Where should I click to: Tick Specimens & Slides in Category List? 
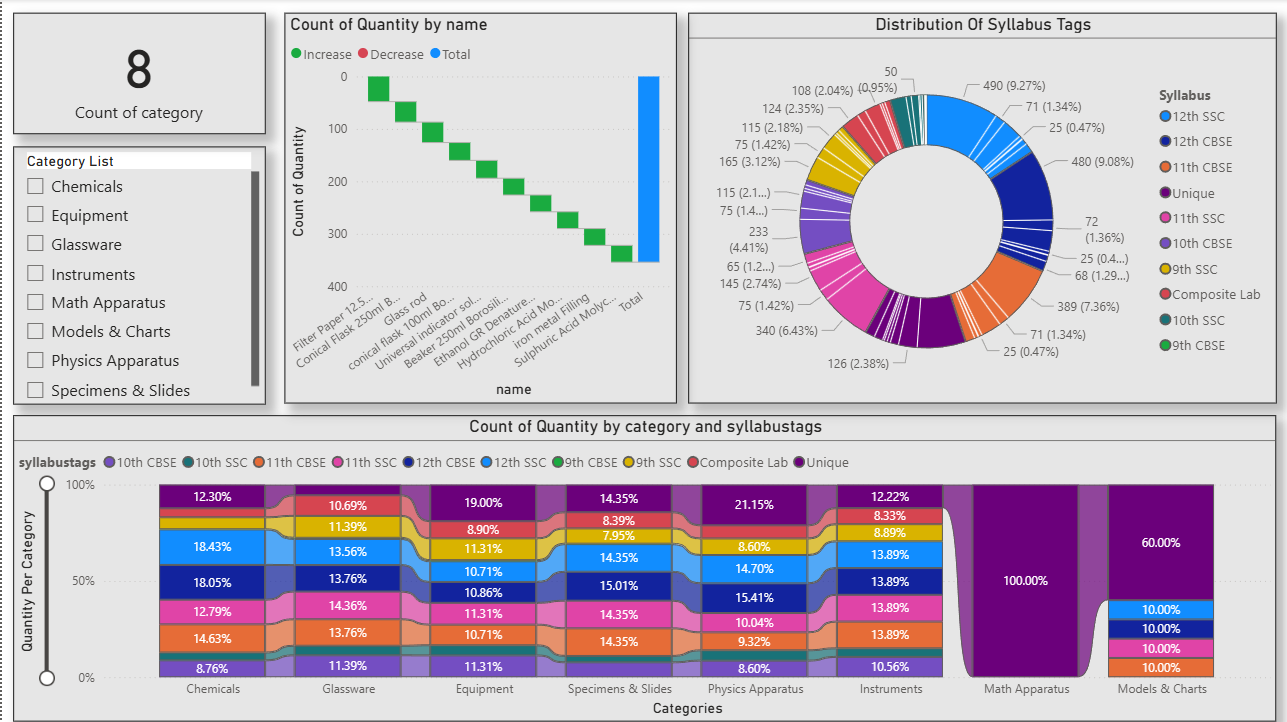35,390
